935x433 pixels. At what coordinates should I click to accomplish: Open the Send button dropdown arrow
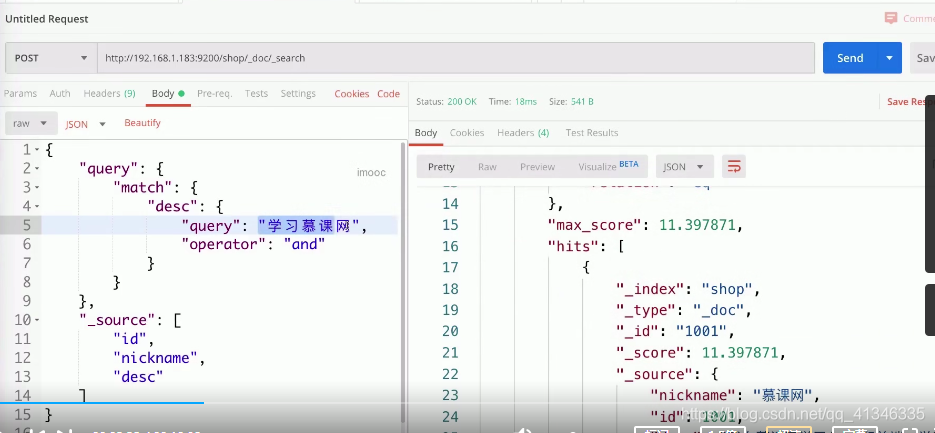tap(889, 58)
